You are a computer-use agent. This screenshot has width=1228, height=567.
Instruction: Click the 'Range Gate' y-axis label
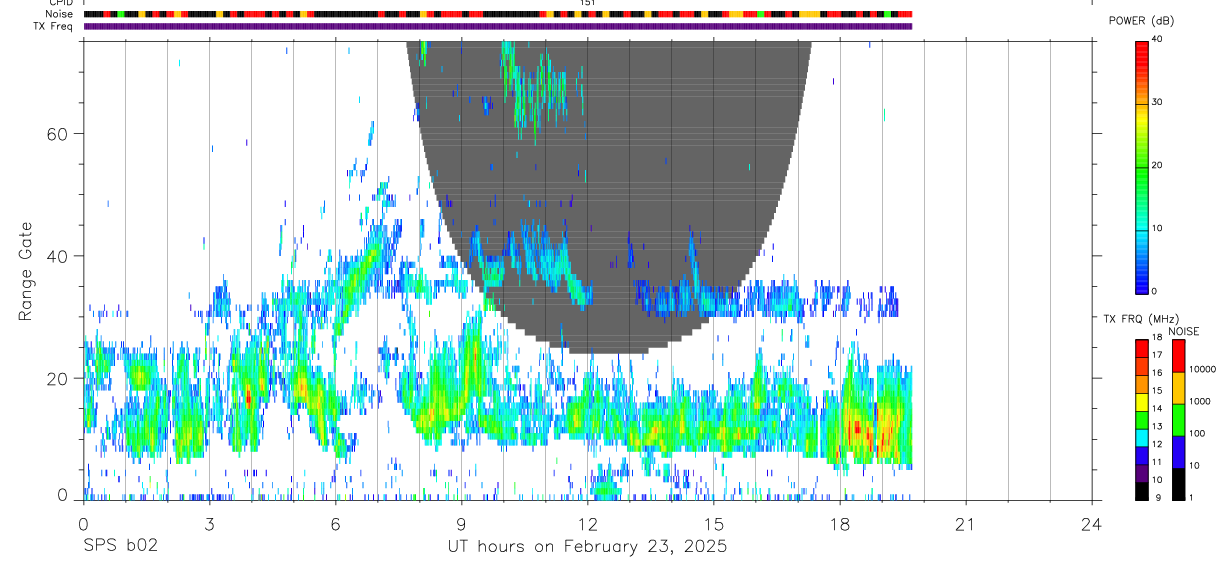[x=27, y=271]
